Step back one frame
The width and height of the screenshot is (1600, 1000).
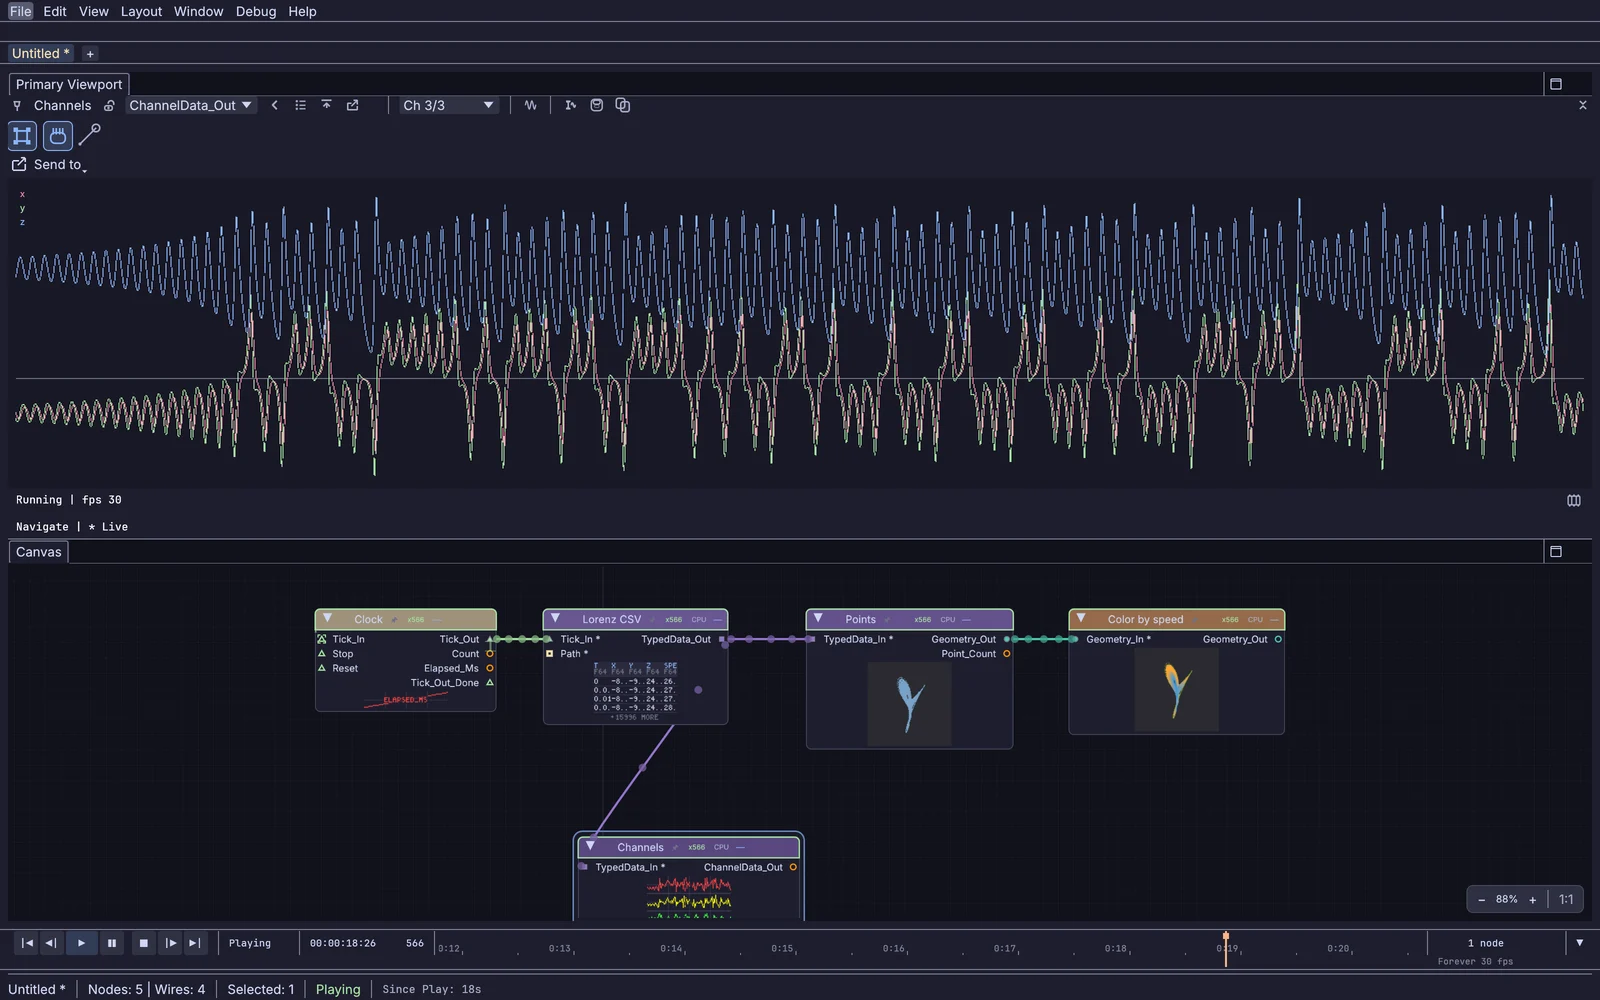click(50, 943)
